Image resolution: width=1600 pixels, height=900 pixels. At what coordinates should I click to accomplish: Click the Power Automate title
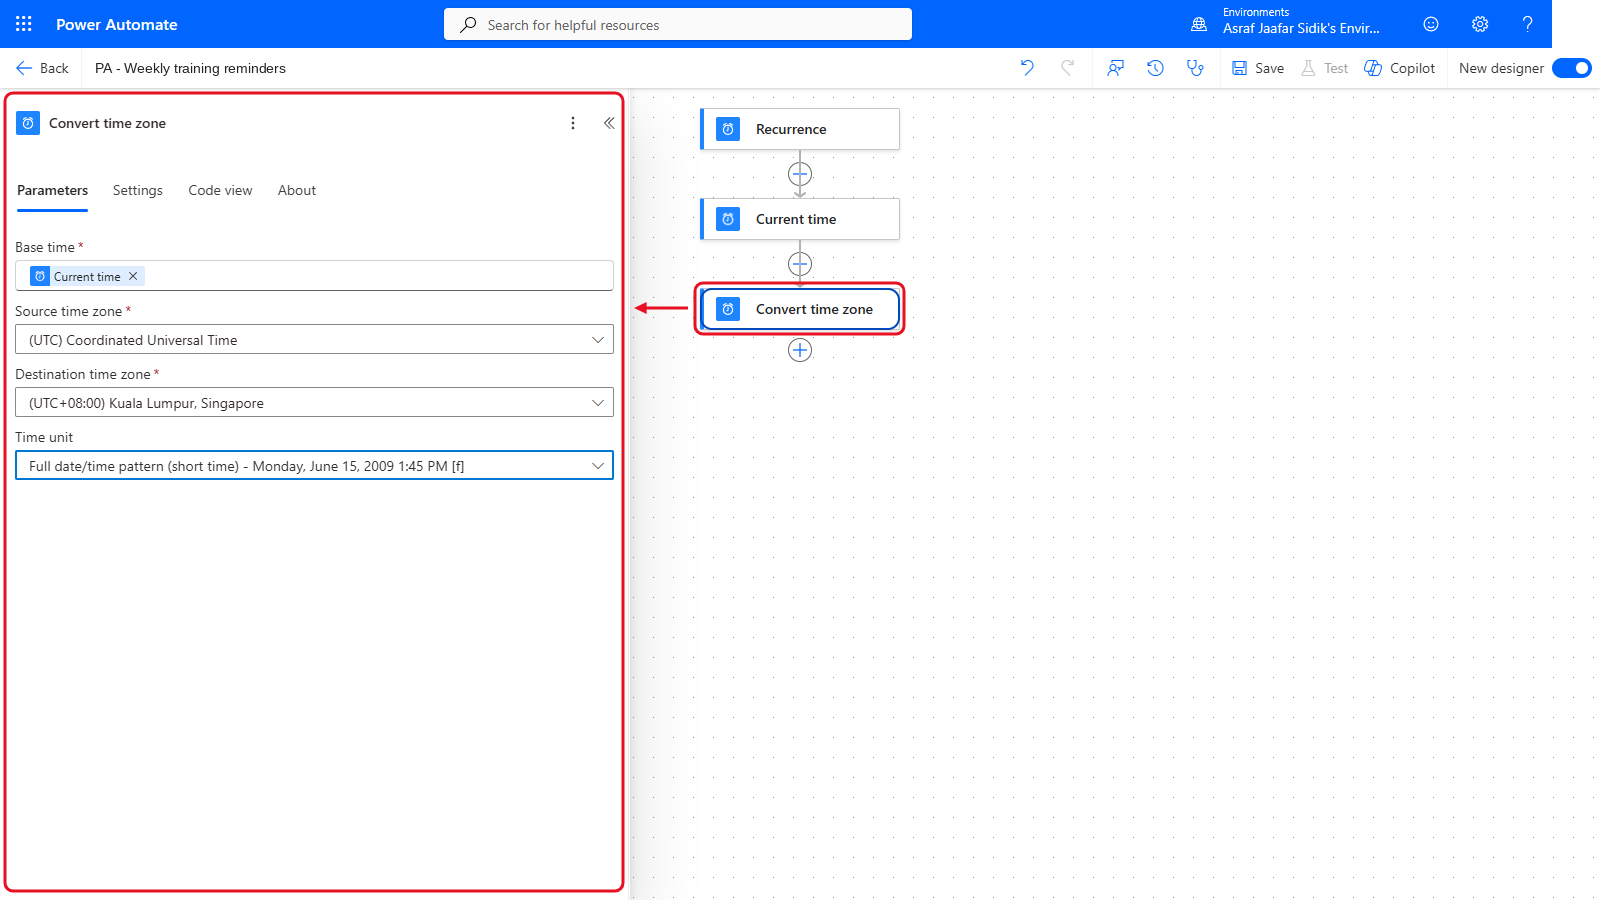[117, 24]
